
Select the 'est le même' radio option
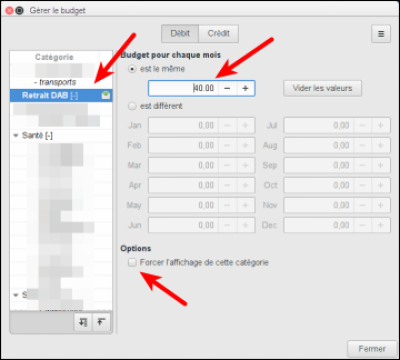[132, 69]
